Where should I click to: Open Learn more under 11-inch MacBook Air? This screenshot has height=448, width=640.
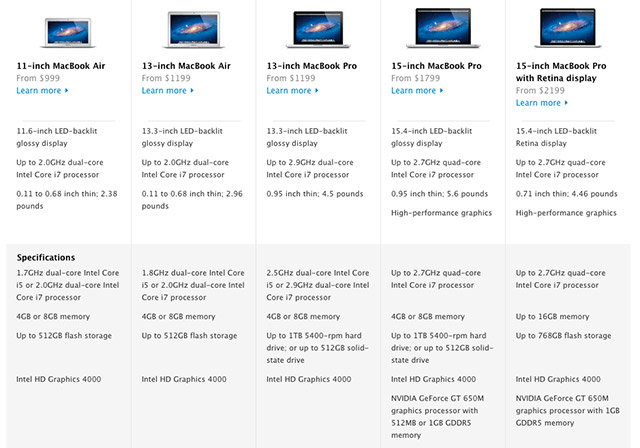38,91
